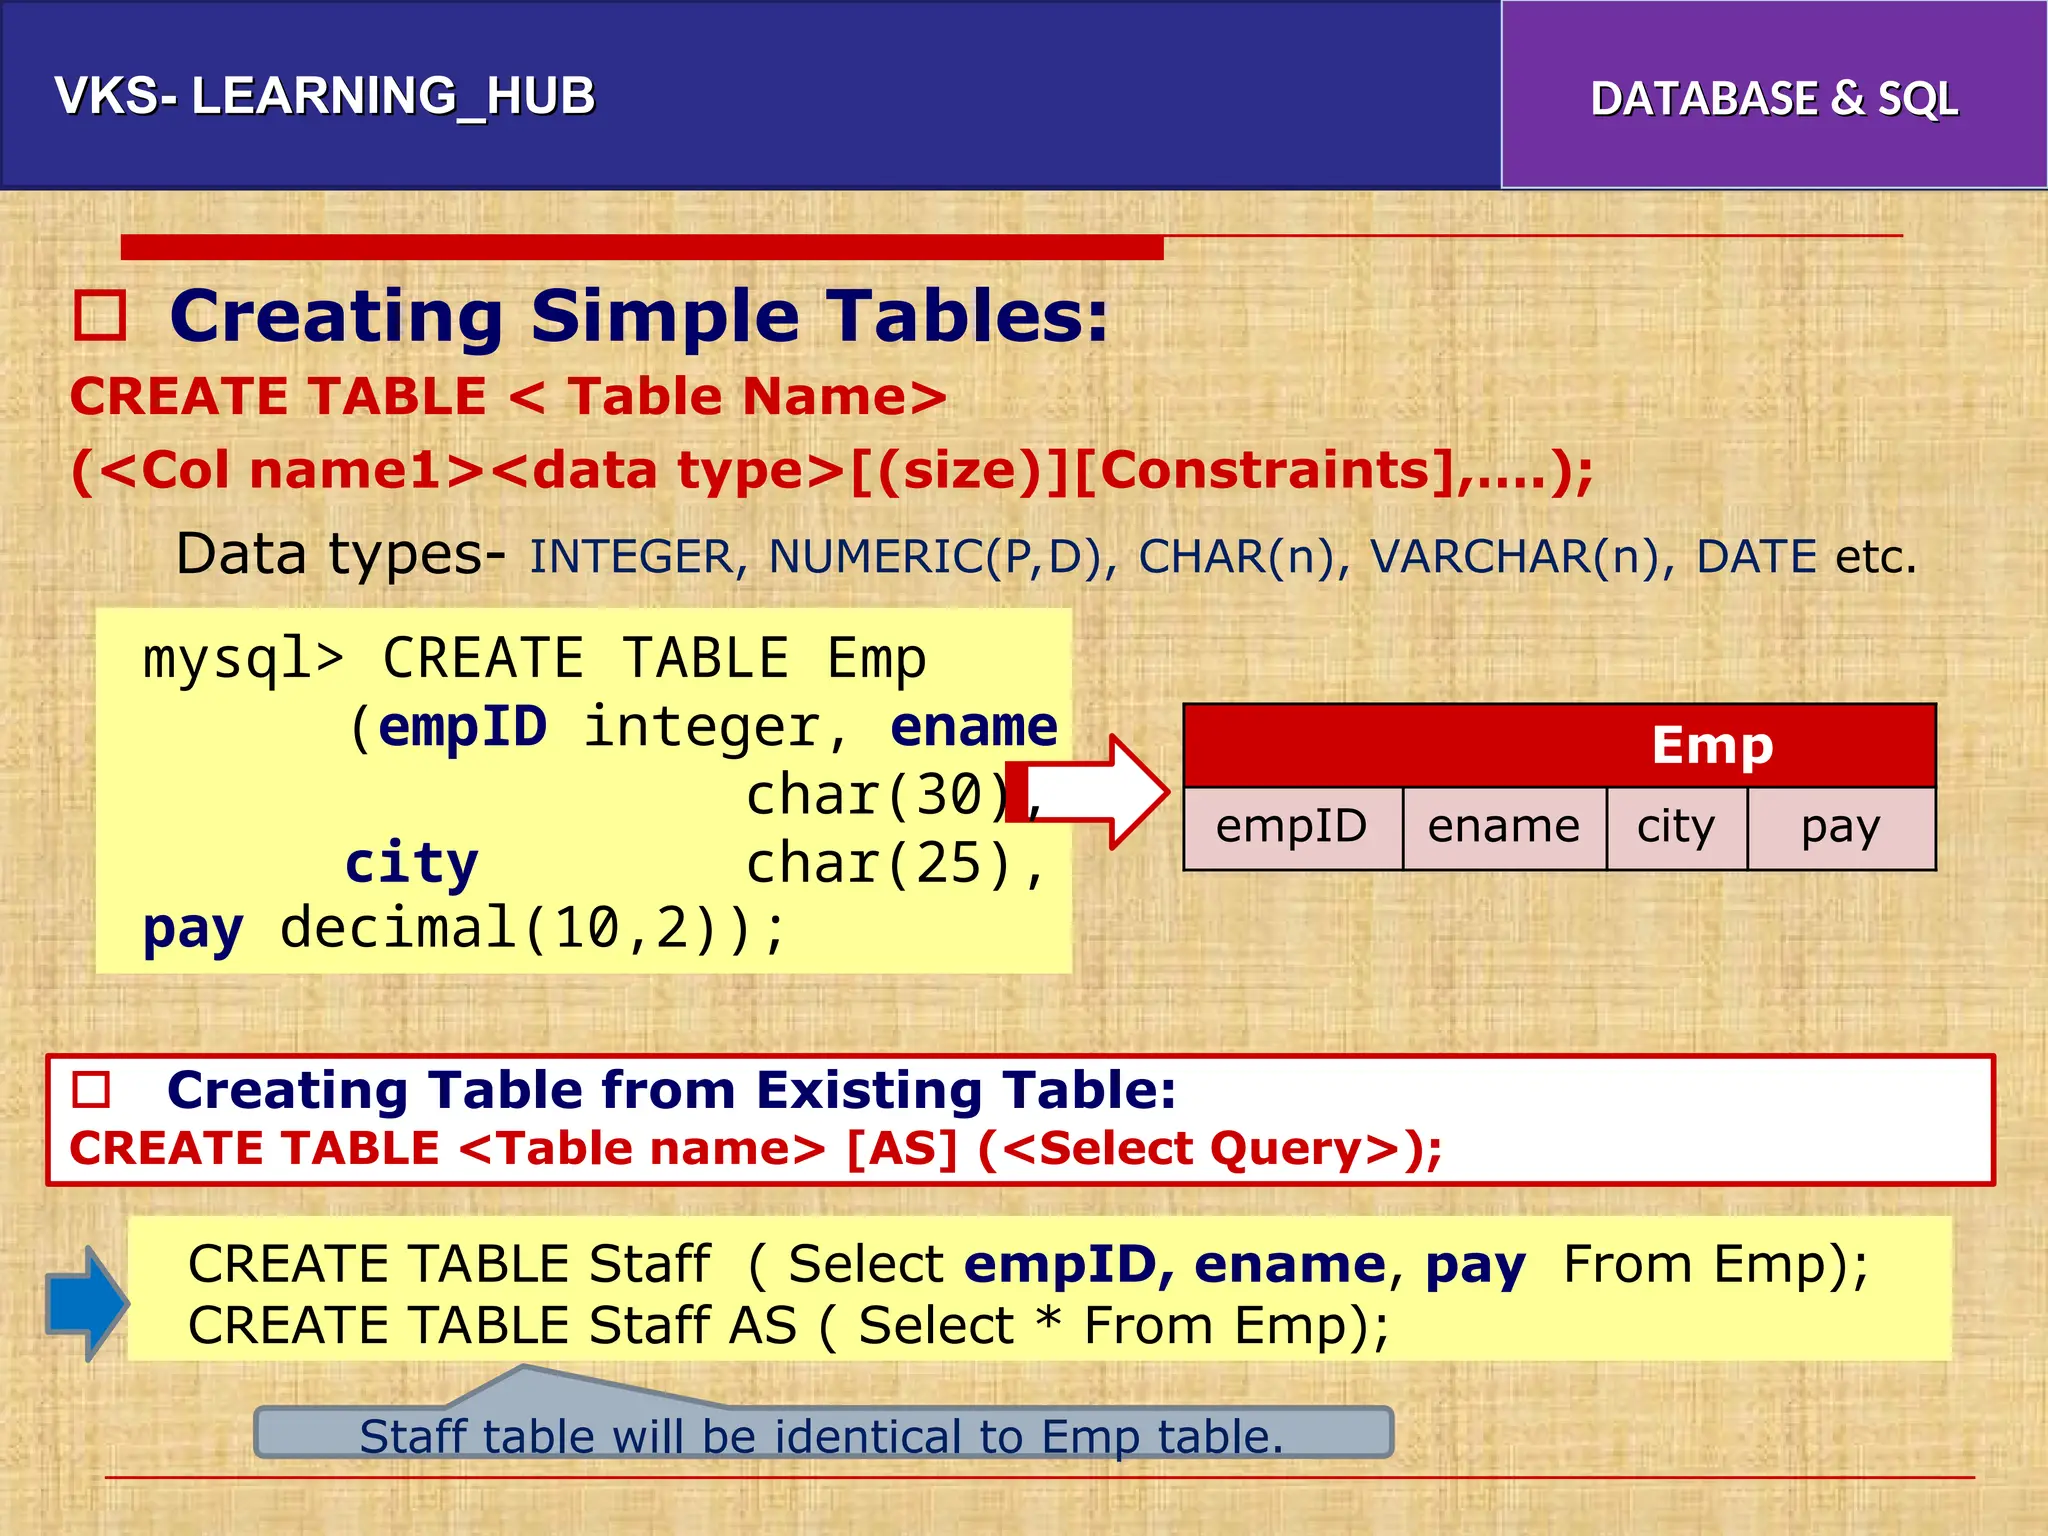Select DATE in the data types list
The image size is (2048, 1536).
tap(1756, 557)
